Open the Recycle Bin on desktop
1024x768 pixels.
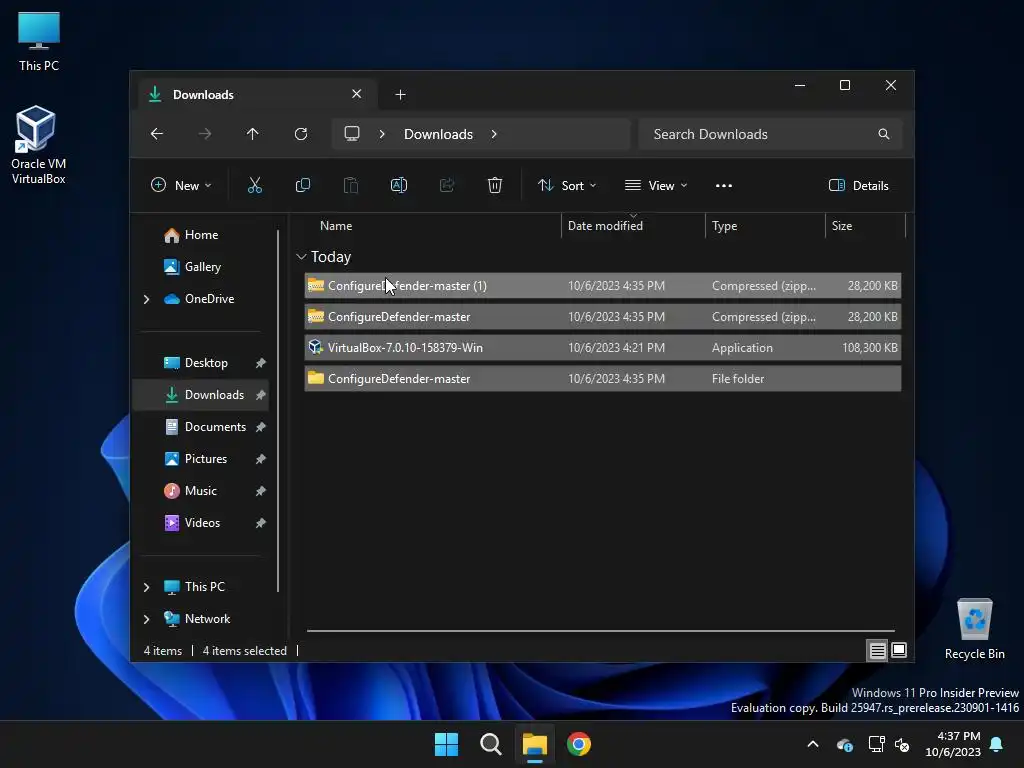coord(974,629)
